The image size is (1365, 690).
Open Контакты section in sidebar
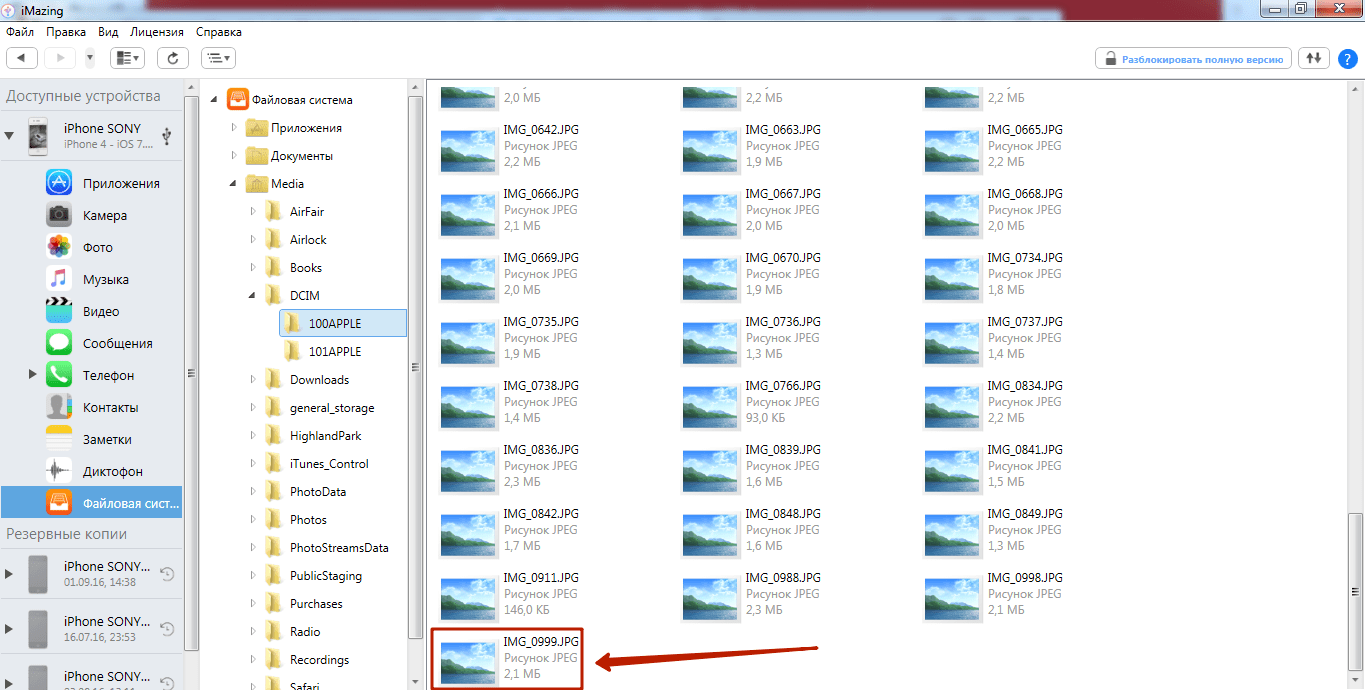(93, 407)
